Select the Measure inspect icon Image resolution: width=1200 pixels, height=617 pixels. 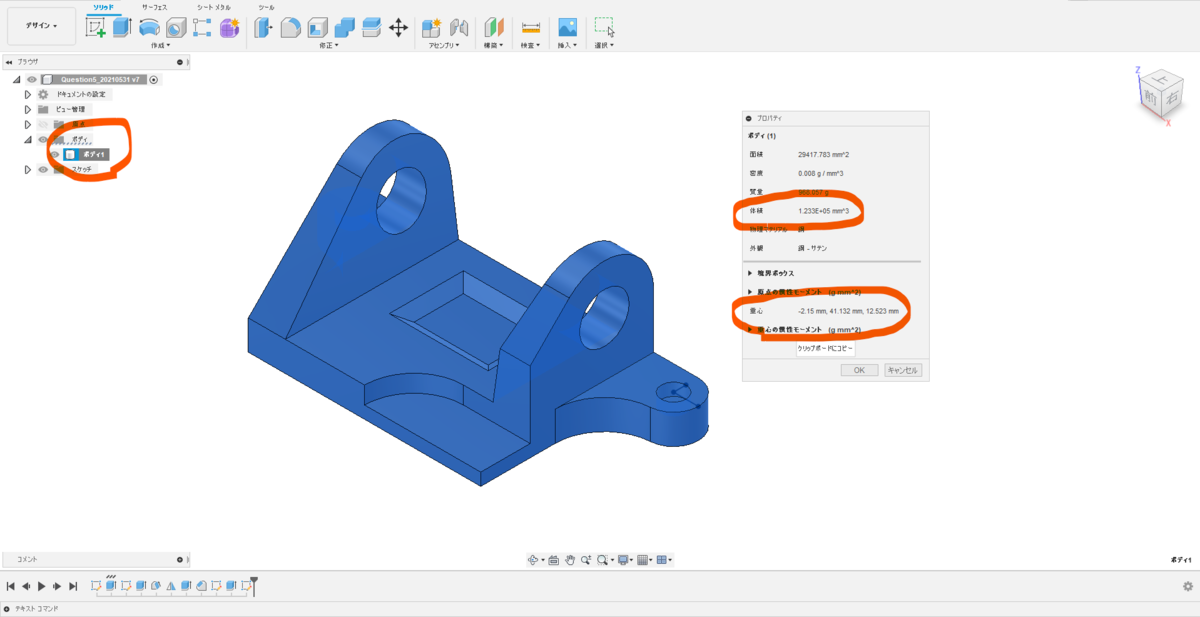530,27
